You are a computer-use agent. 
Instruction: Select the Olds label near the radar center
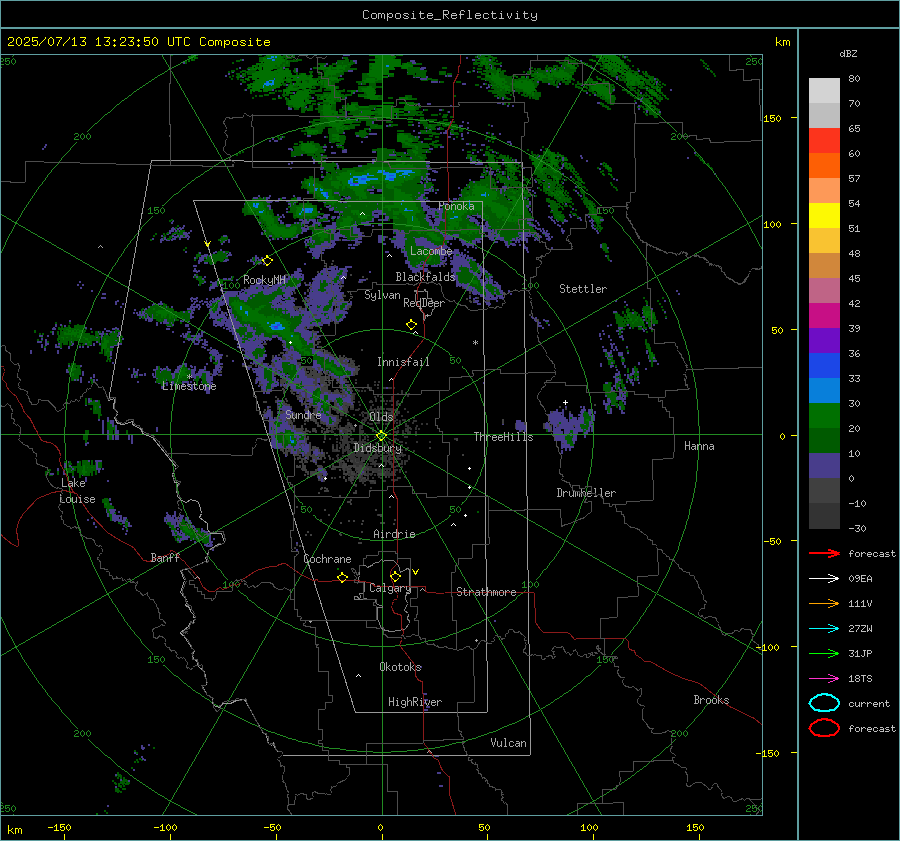coord(381,417)
